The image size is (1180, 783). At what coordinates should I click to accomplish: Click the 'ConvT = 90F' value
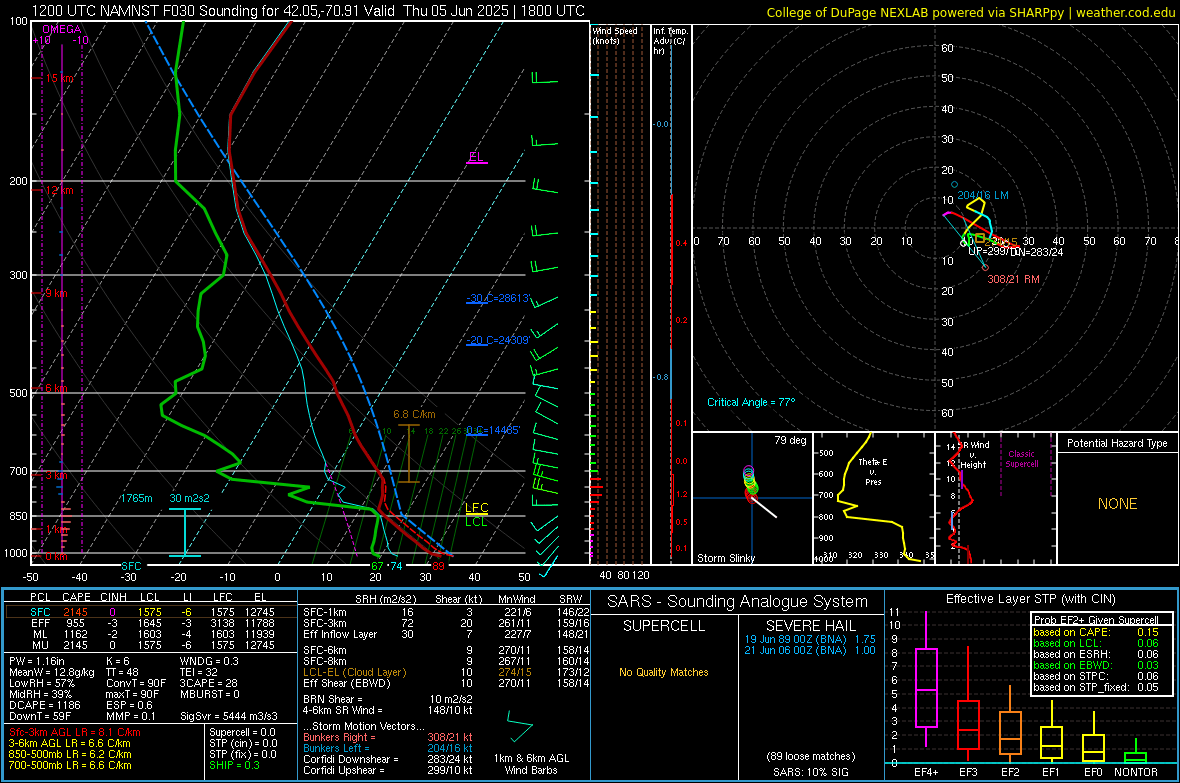136,684
